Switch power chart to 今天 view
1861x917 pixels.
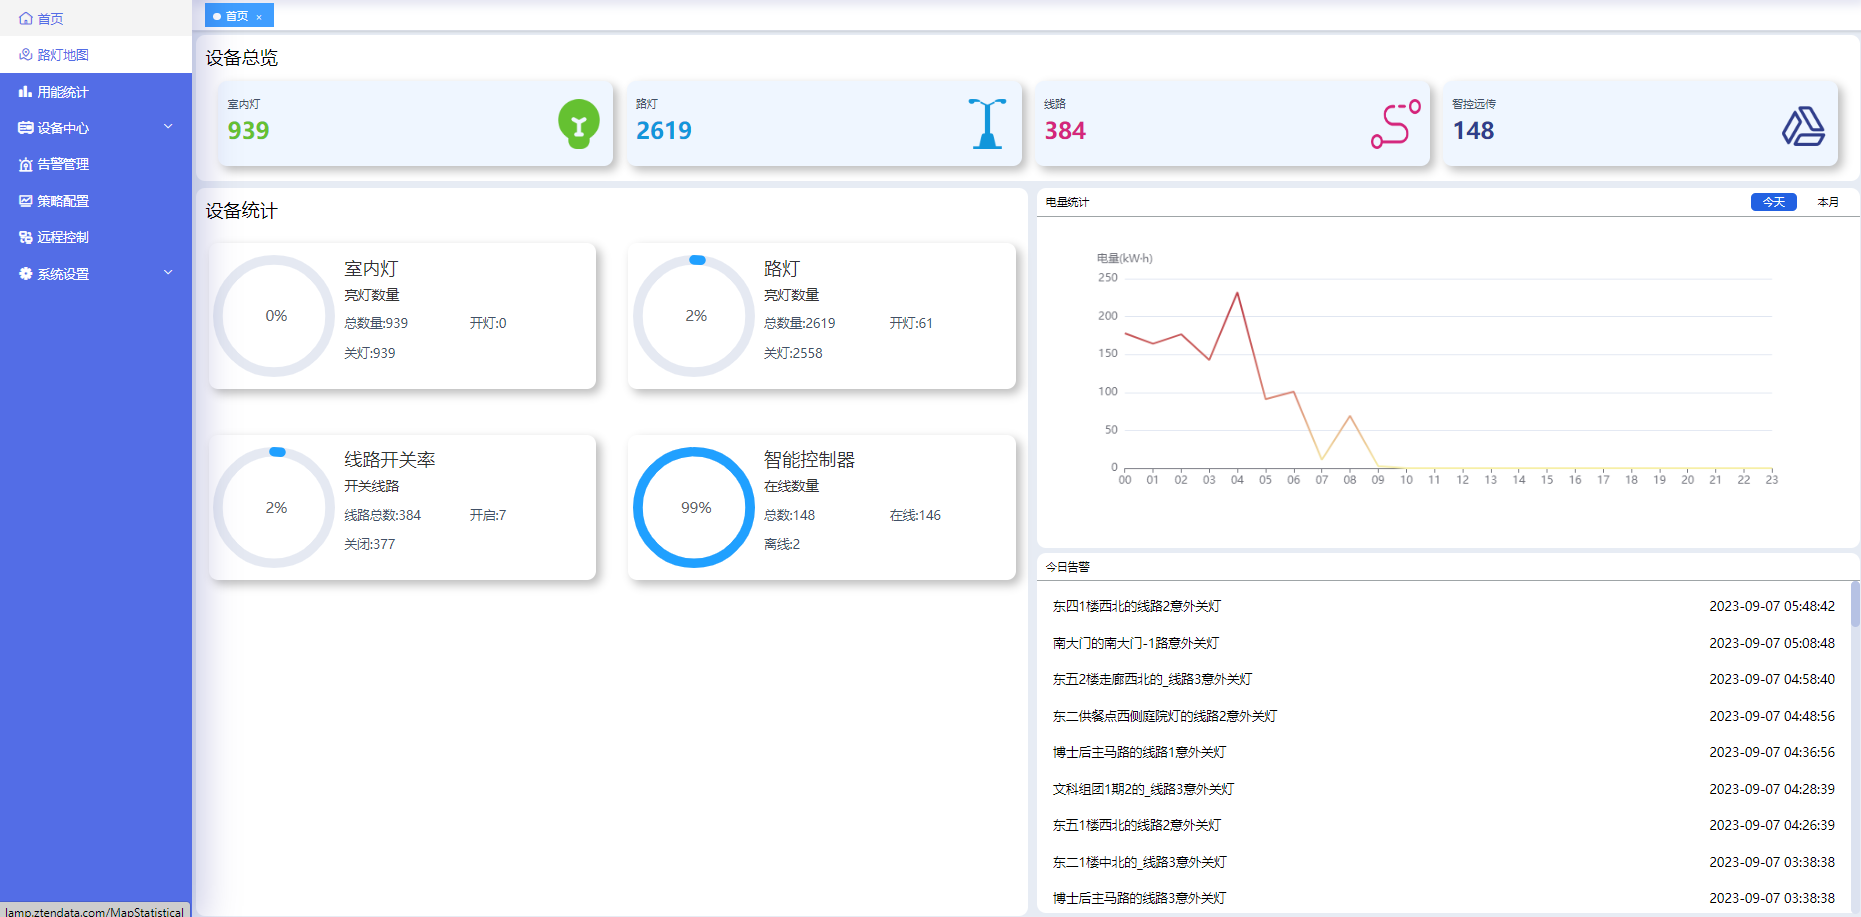(x=1773, y=202)
